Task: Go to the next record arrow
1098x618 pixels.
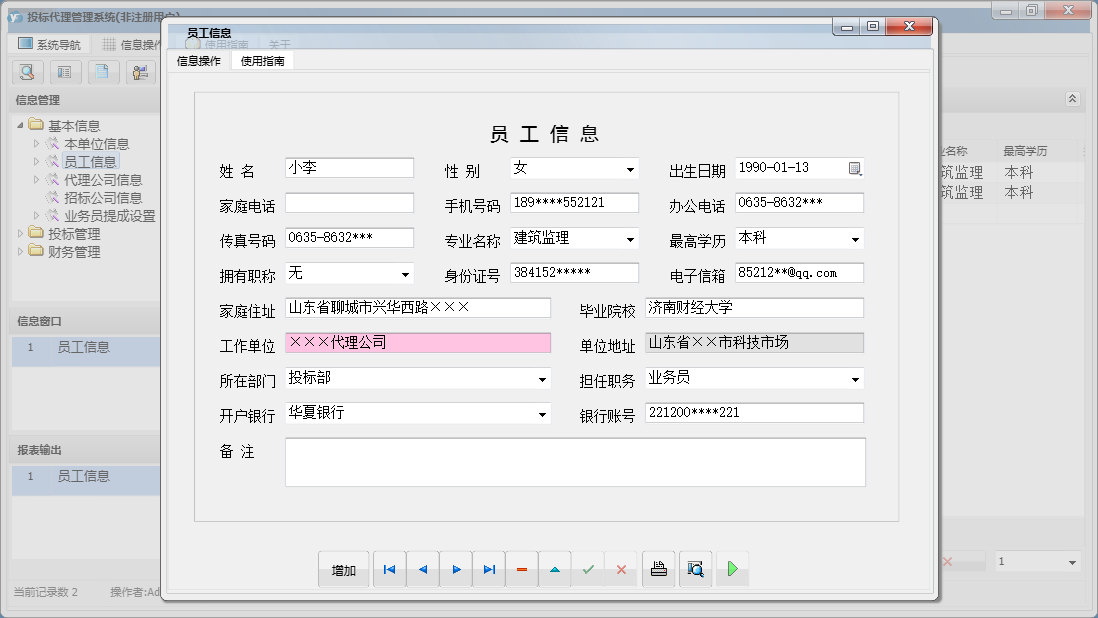Action: coord(456,570)
